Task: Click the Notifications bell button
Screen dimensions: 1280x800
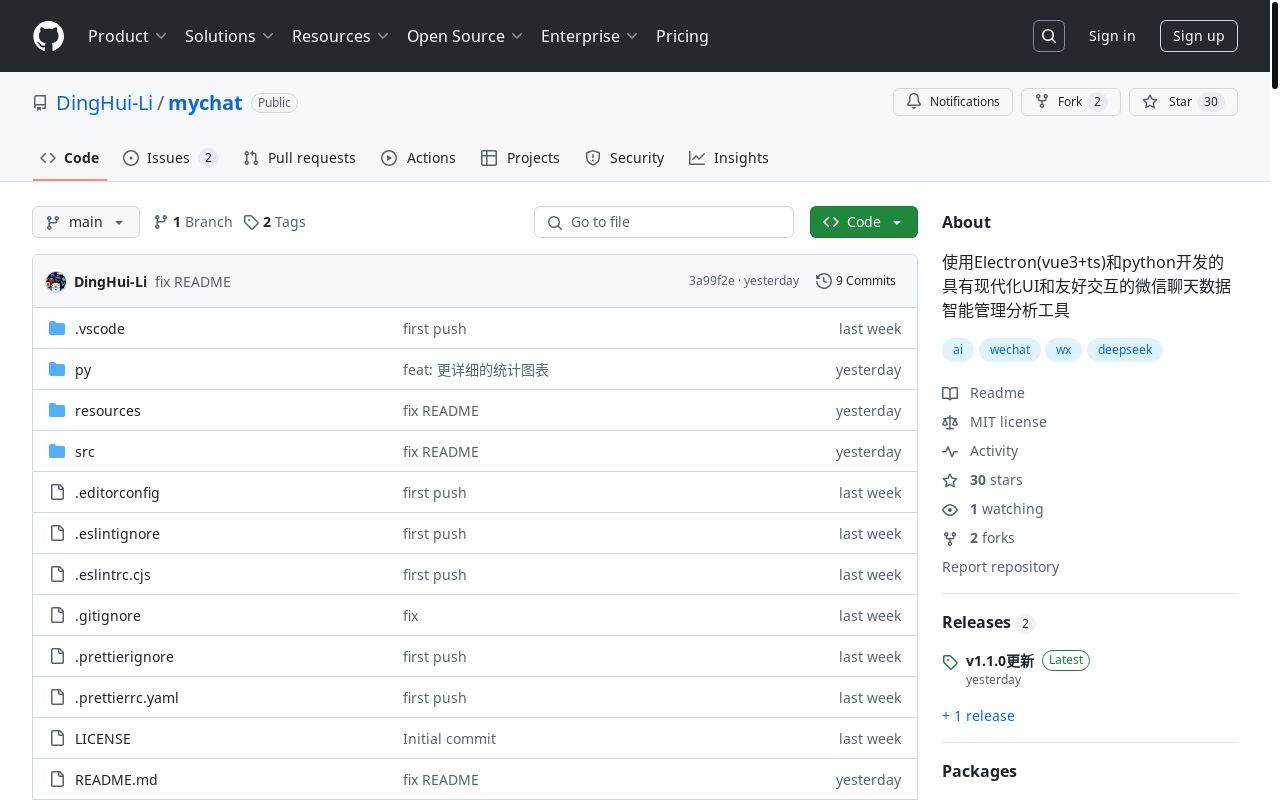Action: tap(953, 102)
